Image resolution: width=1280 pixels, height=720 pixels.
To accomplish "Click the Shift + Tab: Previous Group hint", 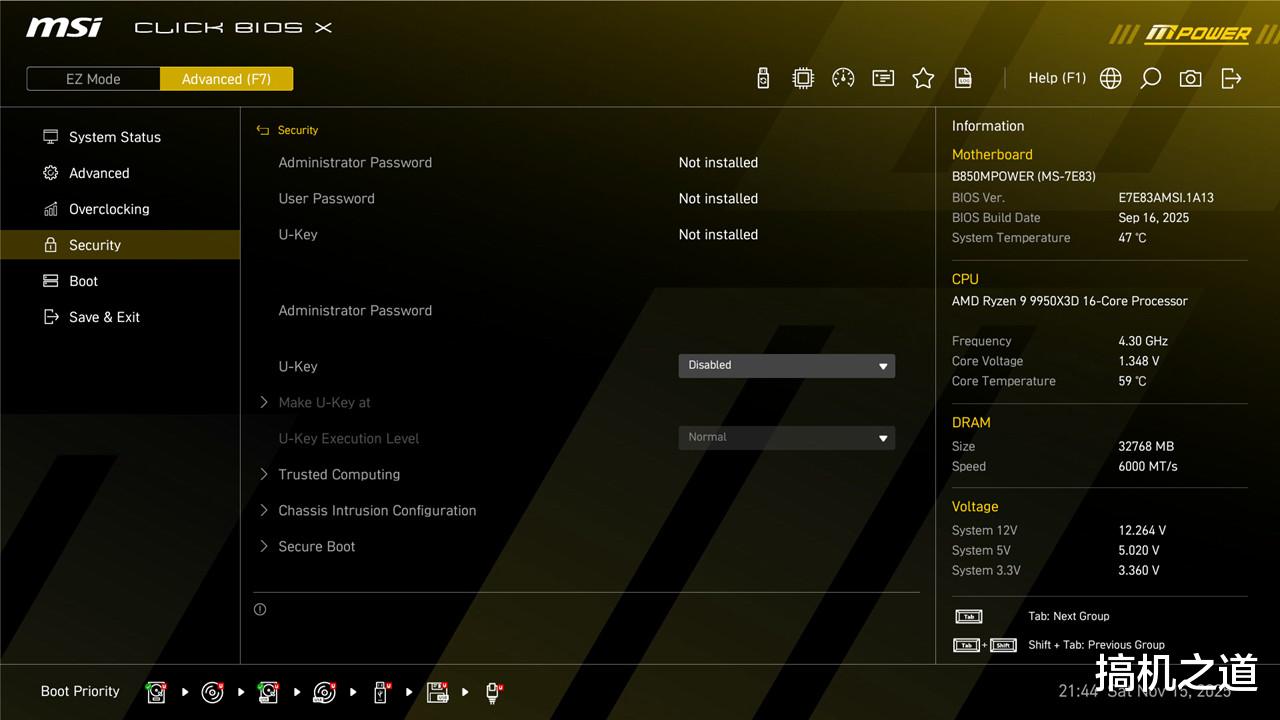I will click(x=1096, y=645).
